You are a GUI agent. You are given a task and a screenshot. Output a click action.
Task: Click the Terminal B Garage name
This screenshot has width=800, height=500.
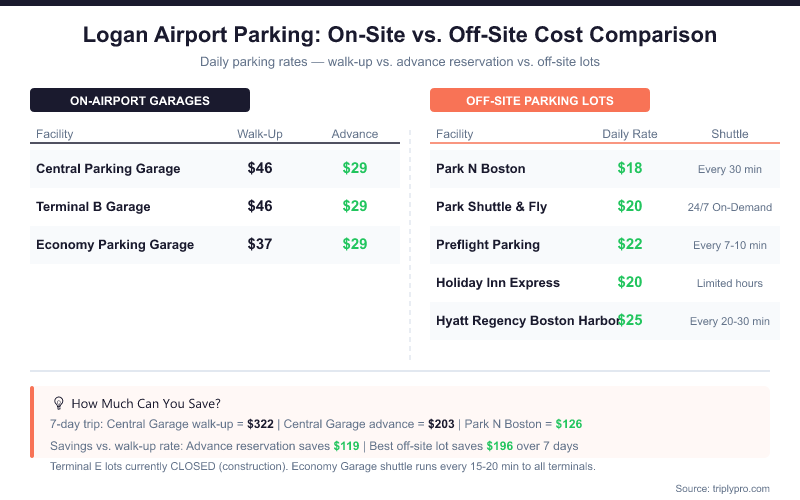(x=93, y=207)
